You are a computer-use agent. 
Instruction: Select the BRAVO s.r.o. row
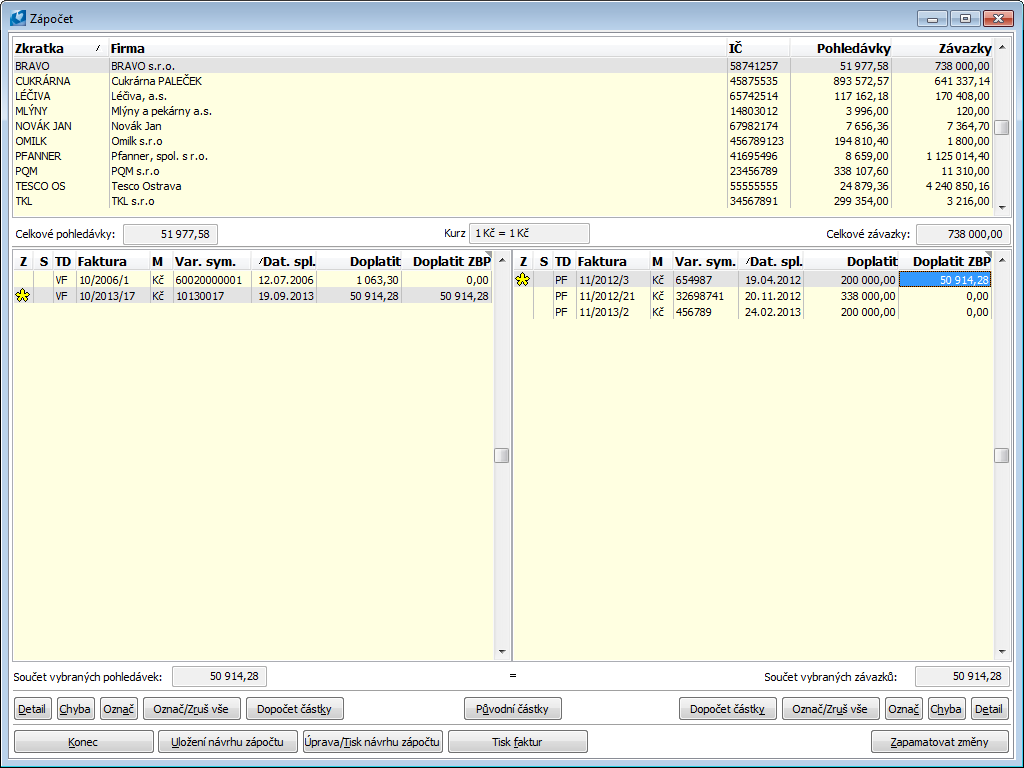point(503,66)
